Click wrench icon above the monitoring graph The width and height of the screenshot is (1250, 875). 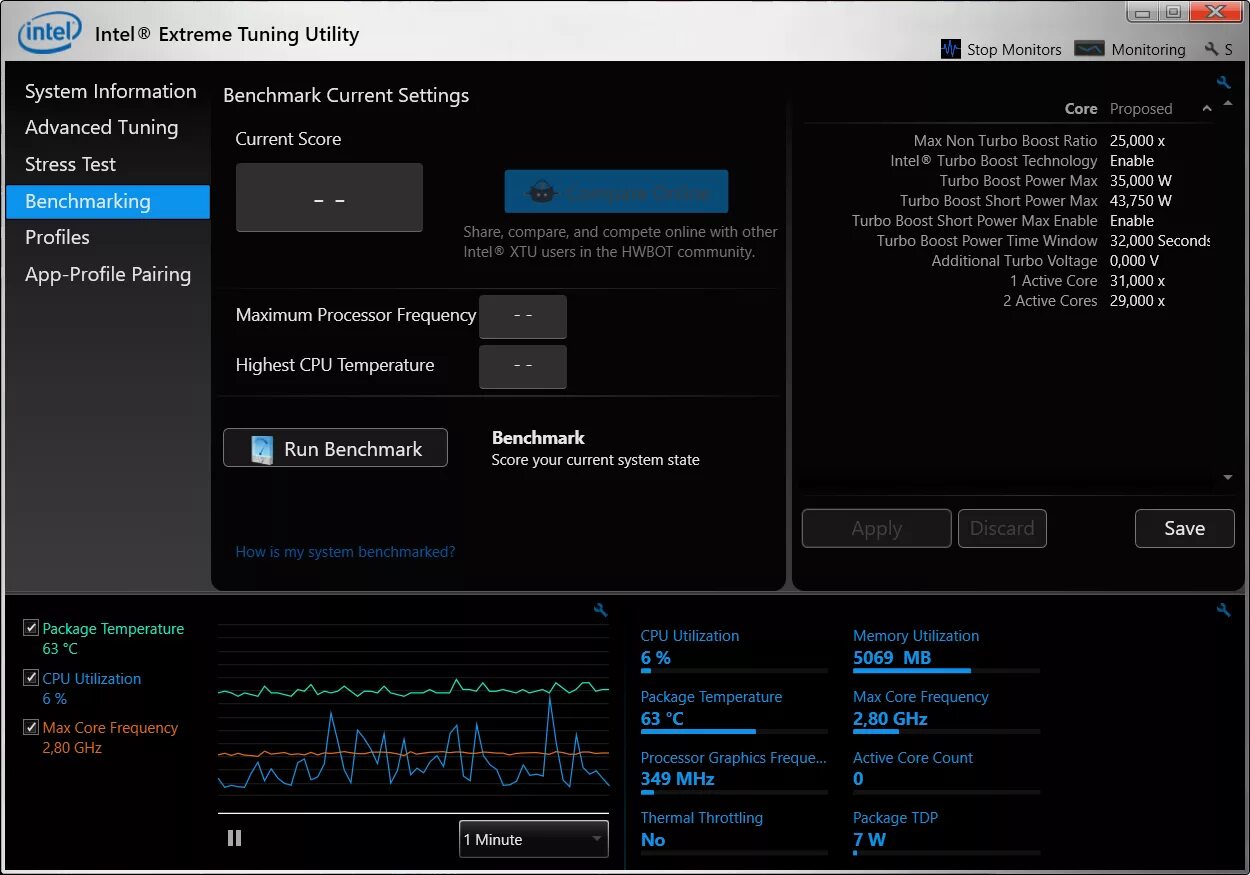[600, 610]
